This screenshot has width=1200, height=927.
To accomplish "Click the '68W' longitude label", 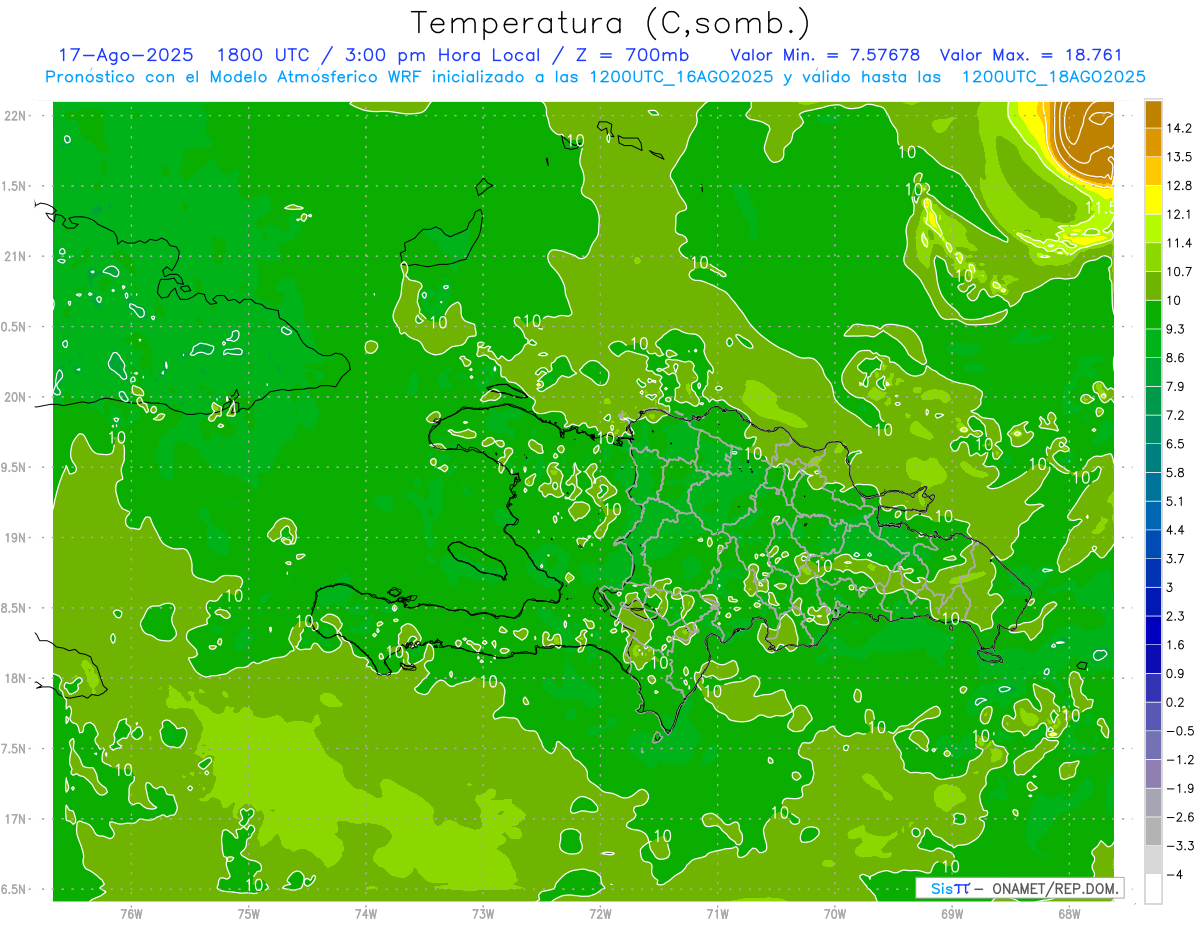I will (1069, 913).
